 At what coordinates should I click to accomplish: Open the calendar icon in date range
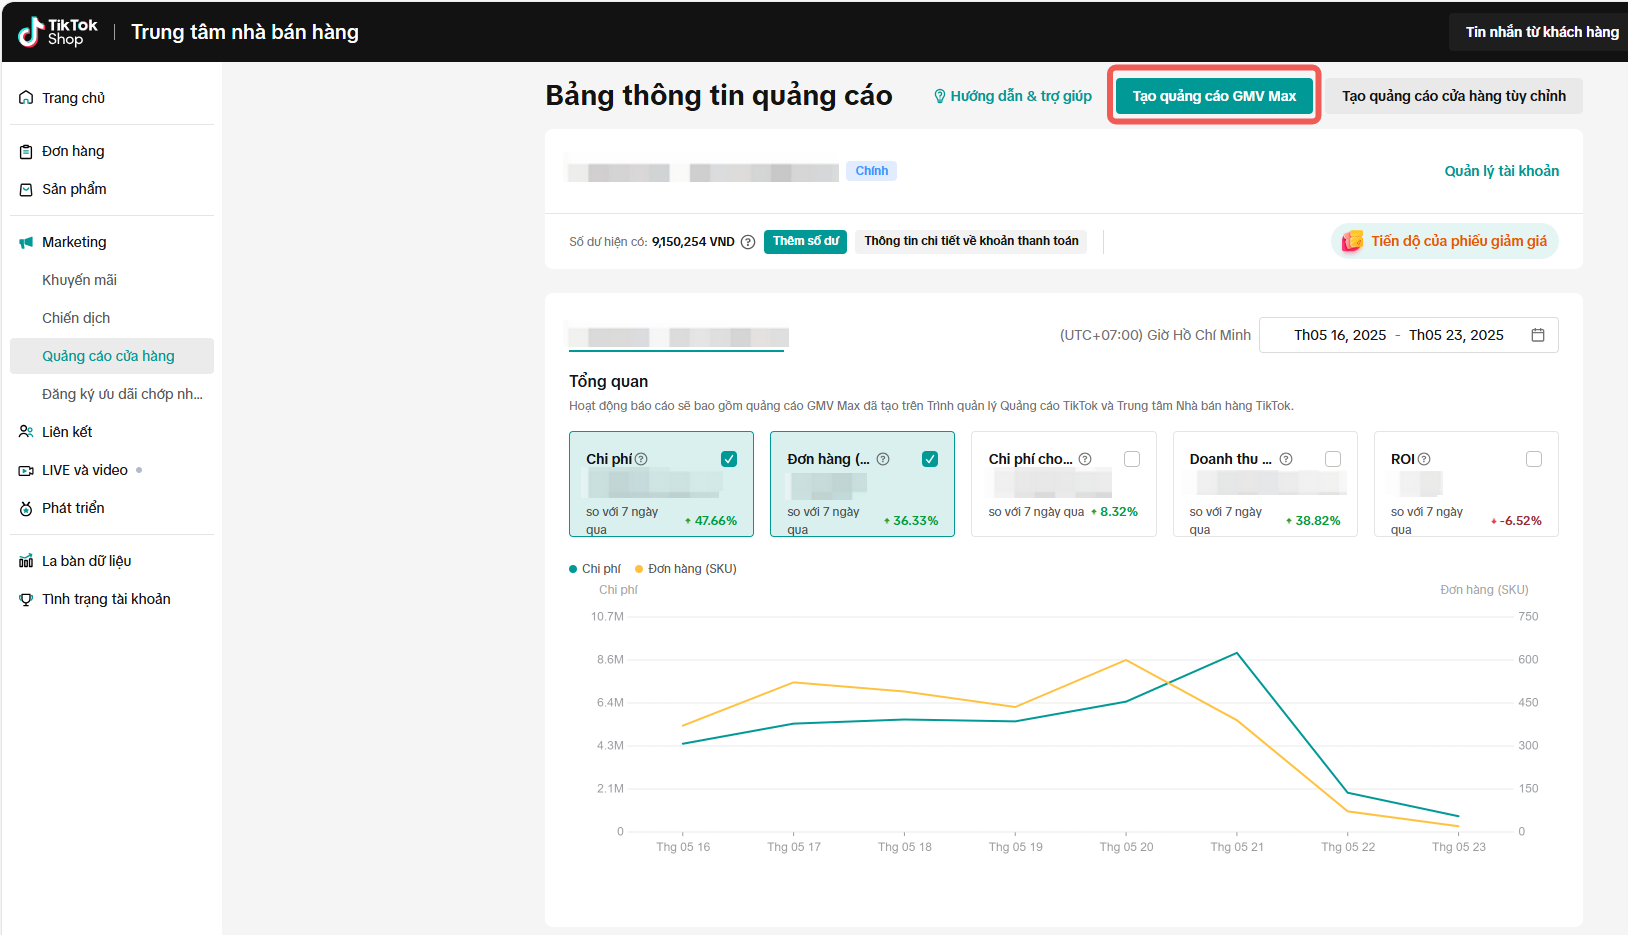click(1537, 335)
